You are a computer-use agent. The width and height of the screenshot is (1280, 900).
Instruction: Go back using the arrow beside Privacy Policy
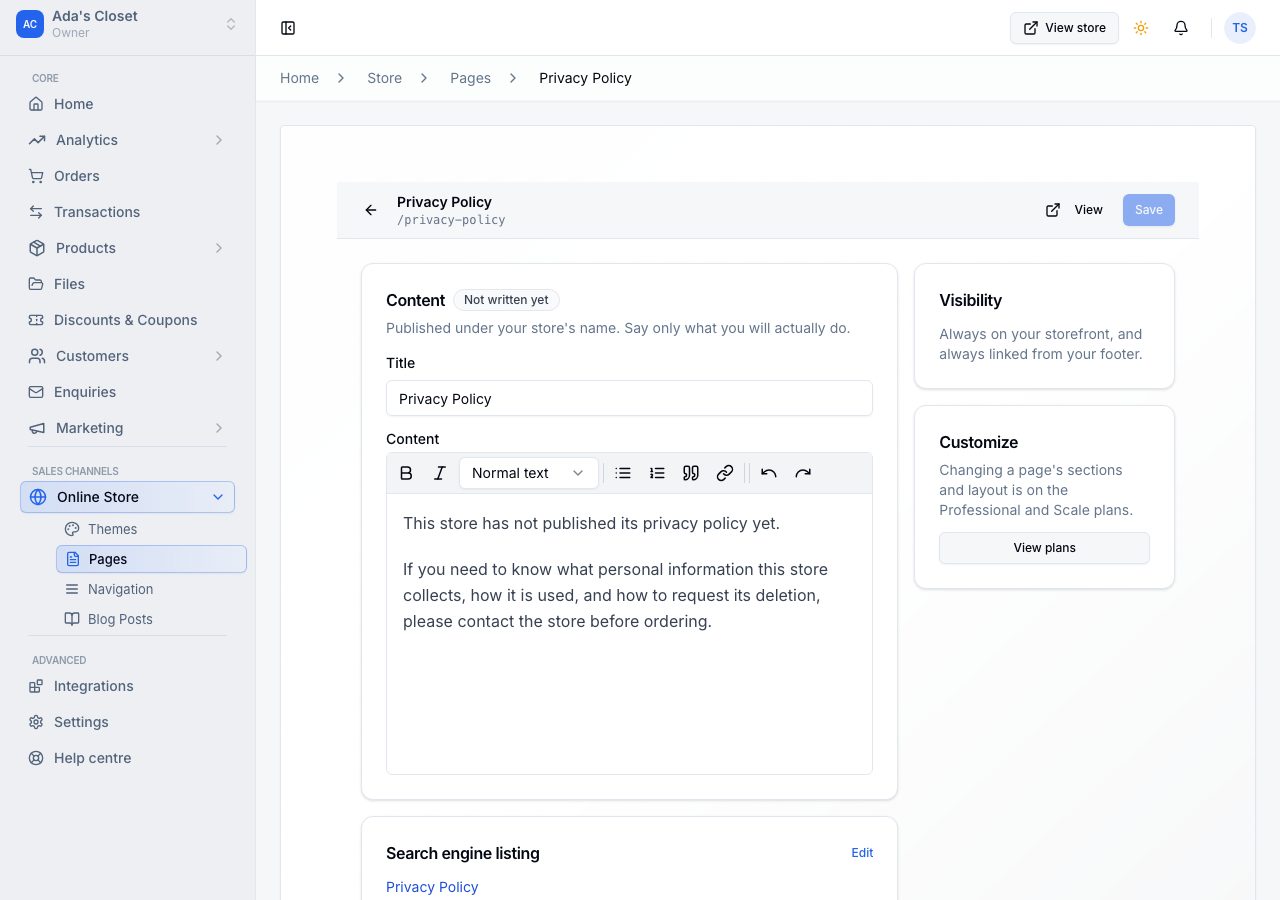[x=371, y=210]
